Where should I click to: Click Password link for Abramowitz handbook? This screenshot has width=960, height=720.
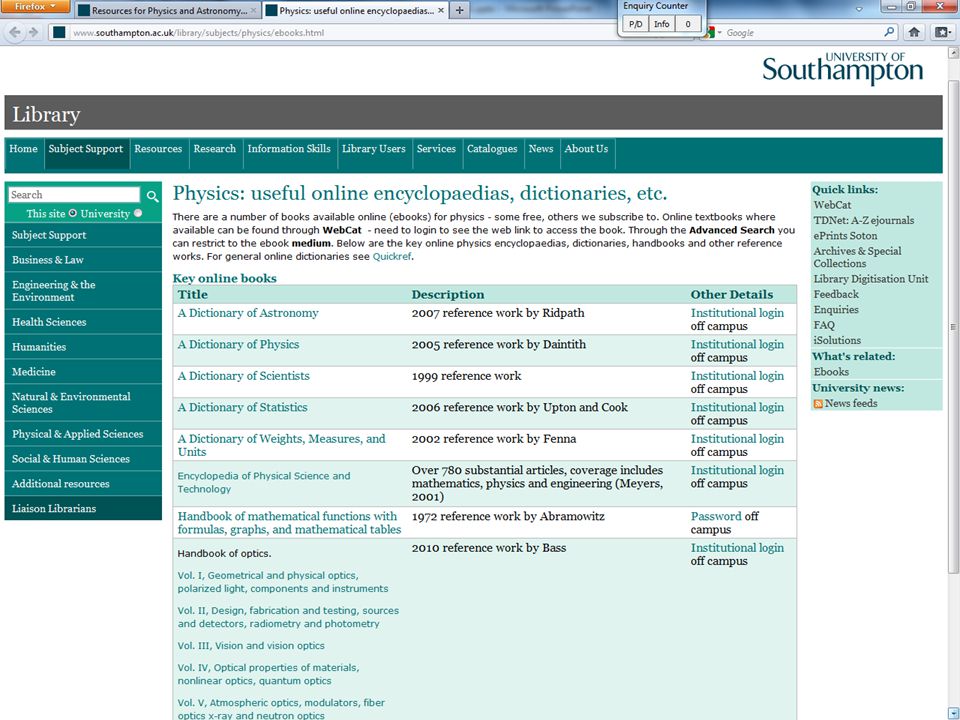click(716, 516)
